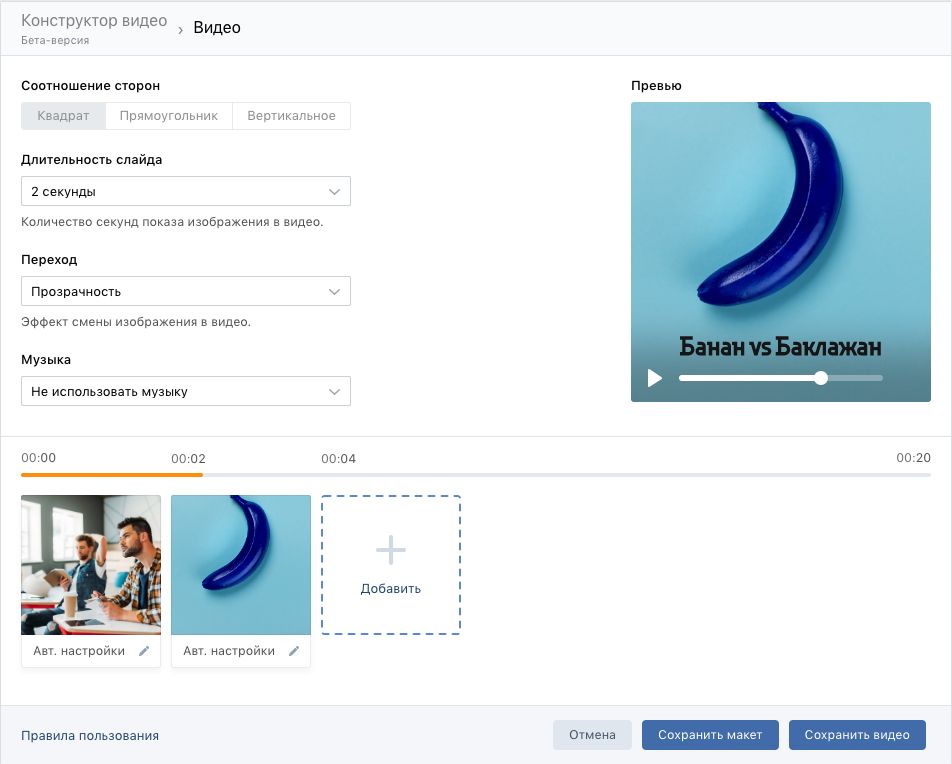Click the preview playback progress slider
Screen dimensions: 952x764
click(x=780, y=378)
